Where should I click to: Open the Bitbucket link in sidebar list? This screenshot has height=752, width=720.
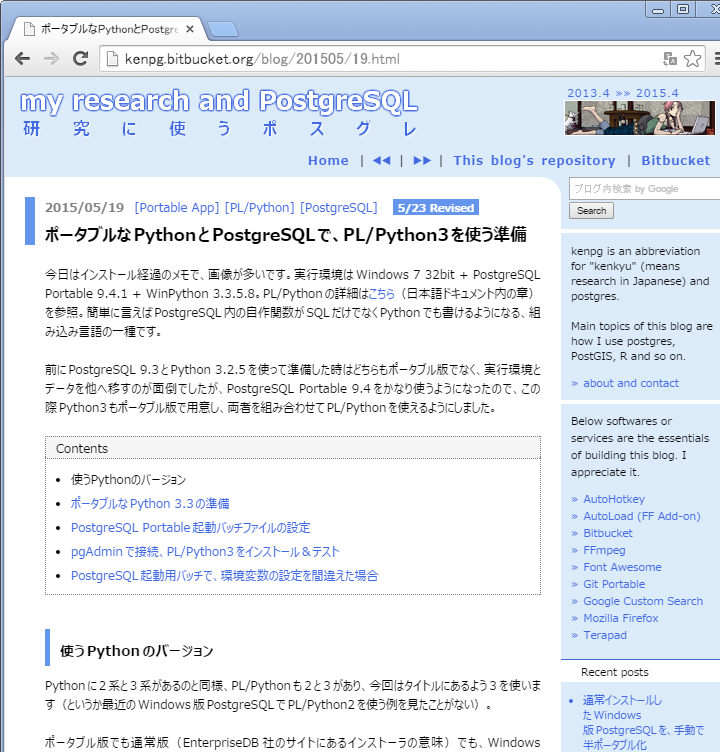point(608,533)
